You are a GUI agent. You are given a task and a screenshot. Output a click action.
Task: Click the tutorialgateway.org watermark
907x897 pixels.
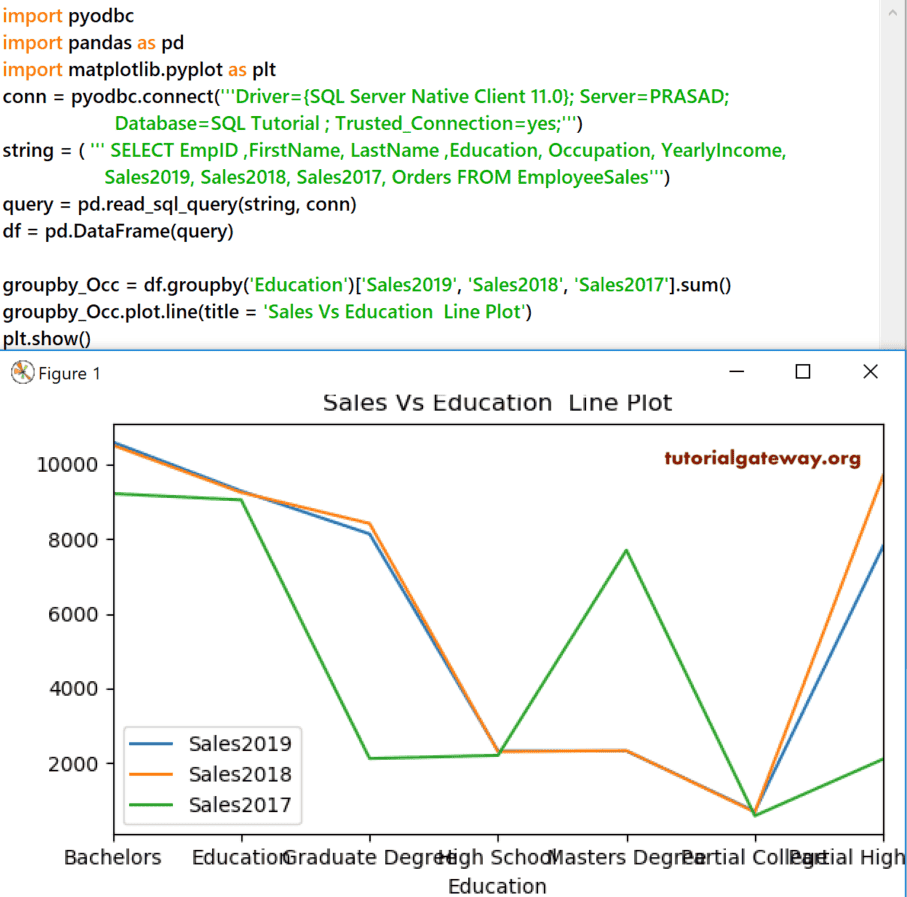pos(763,458)
